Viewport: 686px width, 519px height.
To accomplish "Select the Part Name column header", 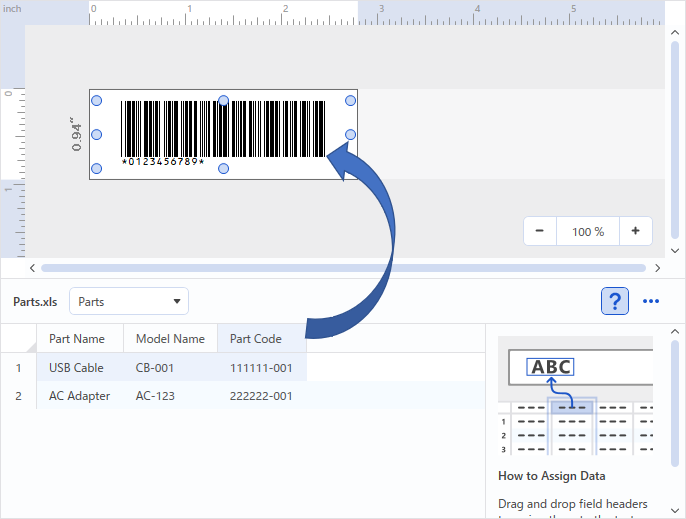I will [77, 339].
